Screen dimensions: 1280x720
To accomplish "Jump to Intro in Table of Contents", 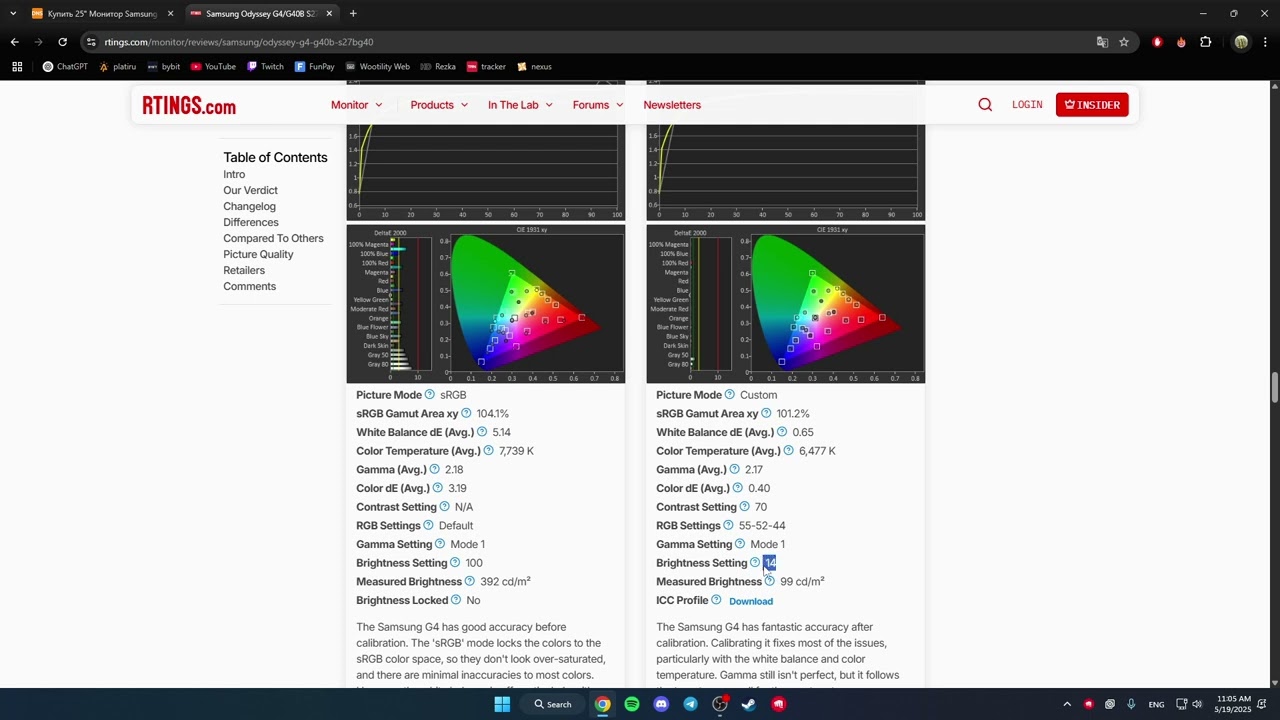I will (x=234, y=174).
